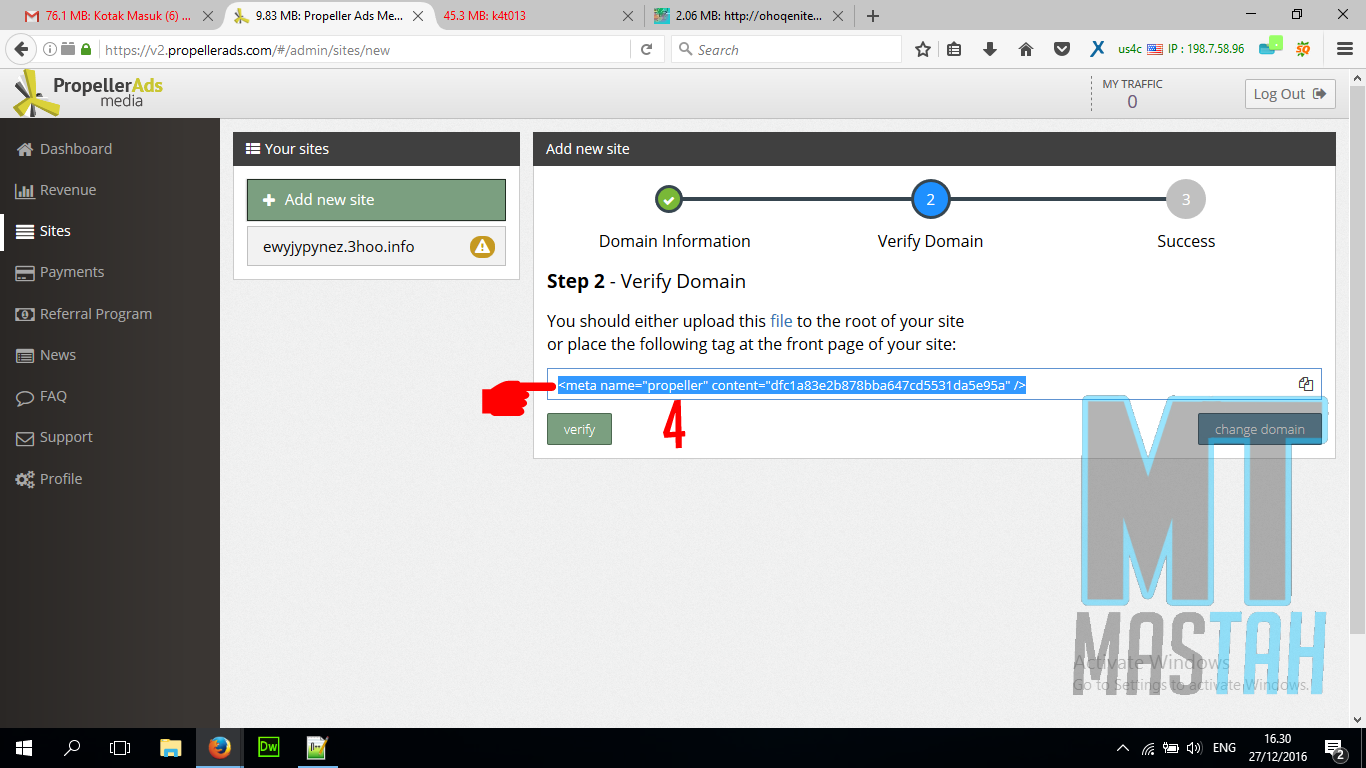This screenshot has width=1366, height=768.
Task: Open the Firefox hamburger menu
Action: (x=1344, y=48)
